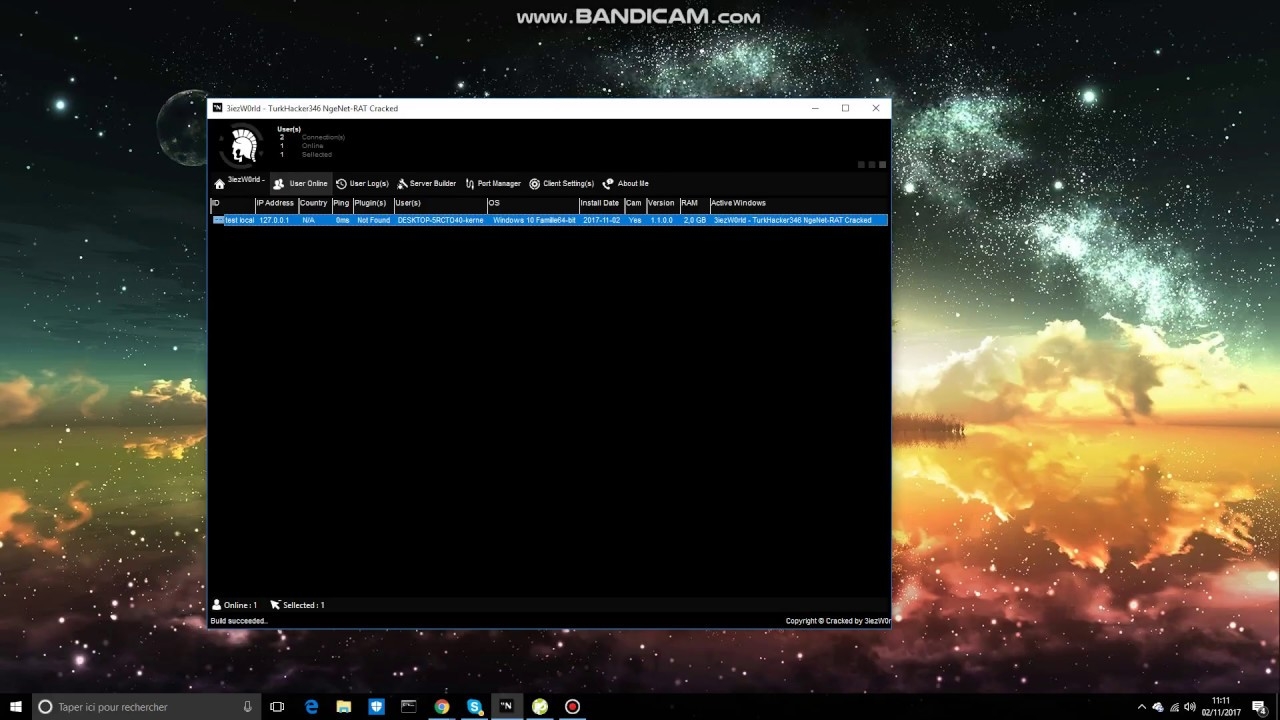
Task: Select the DESKTOP-5RCTO40-kerne user cell
Action: pyautogui.click(x=440, y=220)
